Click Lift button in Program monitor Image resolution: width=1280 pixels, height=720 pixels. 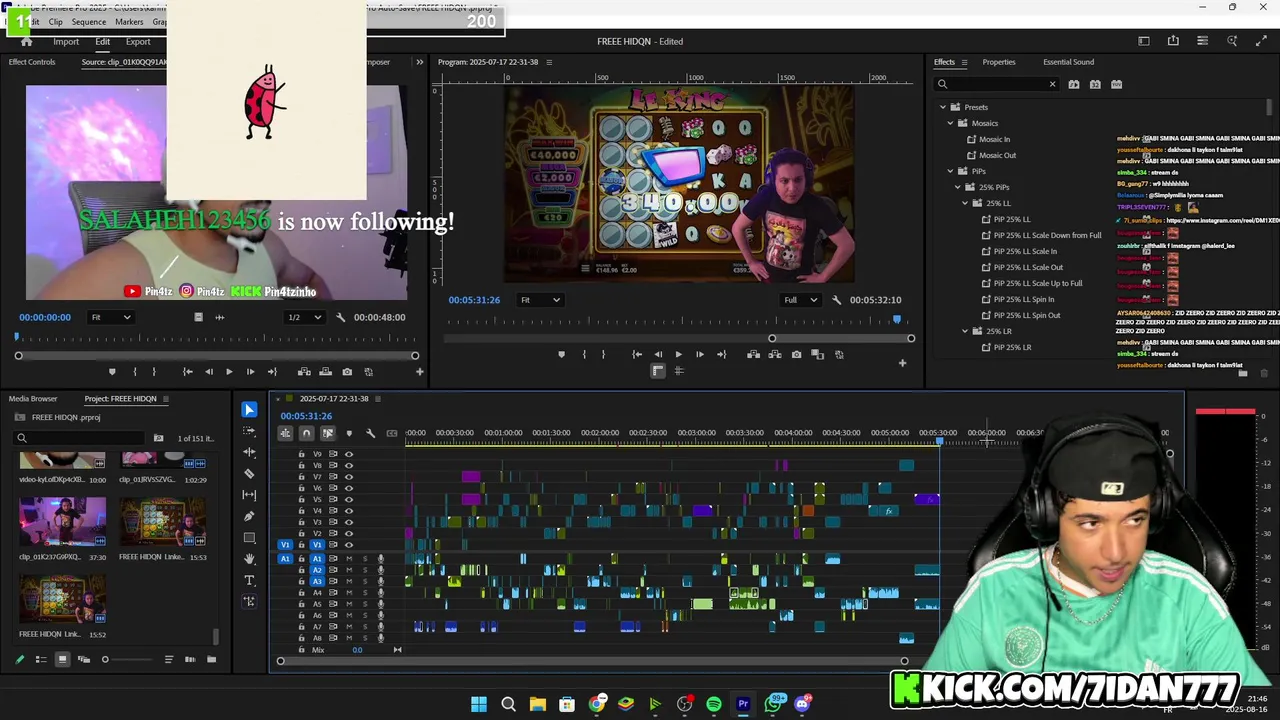pyautogui.click(x=753, y=354)
